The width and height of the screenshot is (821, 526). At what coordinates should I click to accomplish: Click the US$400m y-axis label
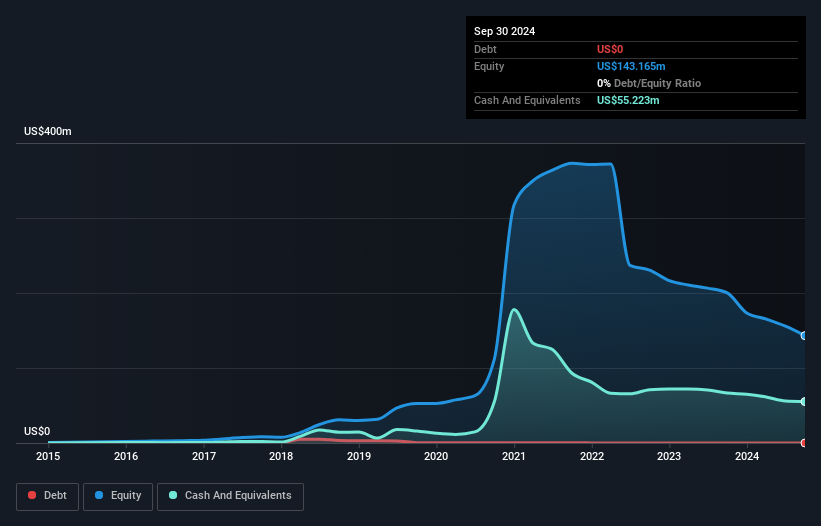pyautogui.click(x=48, y=131)
